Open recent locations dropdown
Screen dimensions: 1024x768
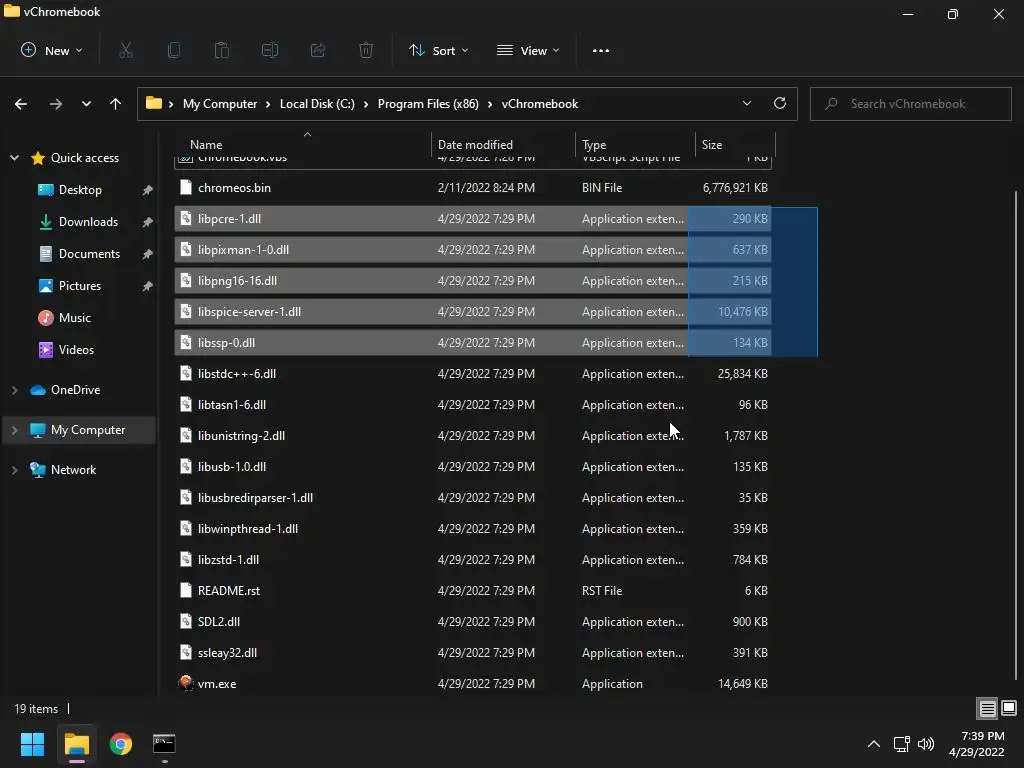[x=86, y=104]
